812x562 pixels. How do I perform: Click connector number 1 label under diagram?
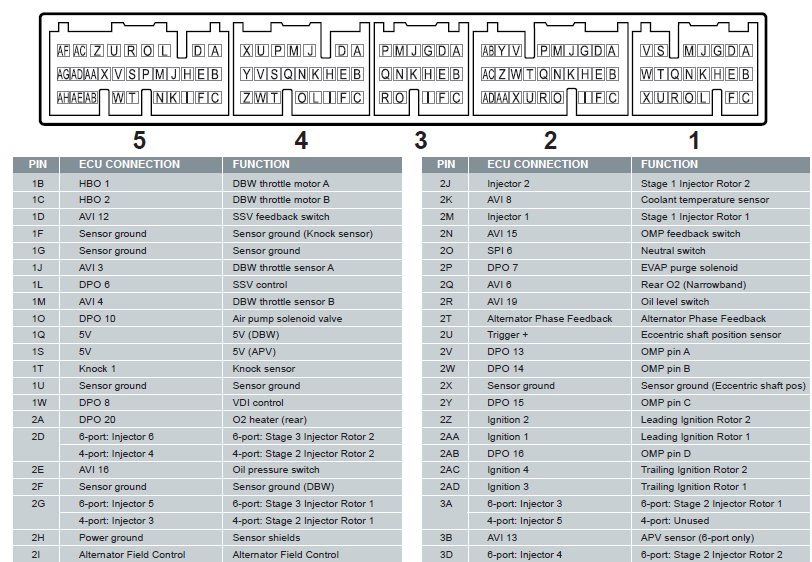694,140
